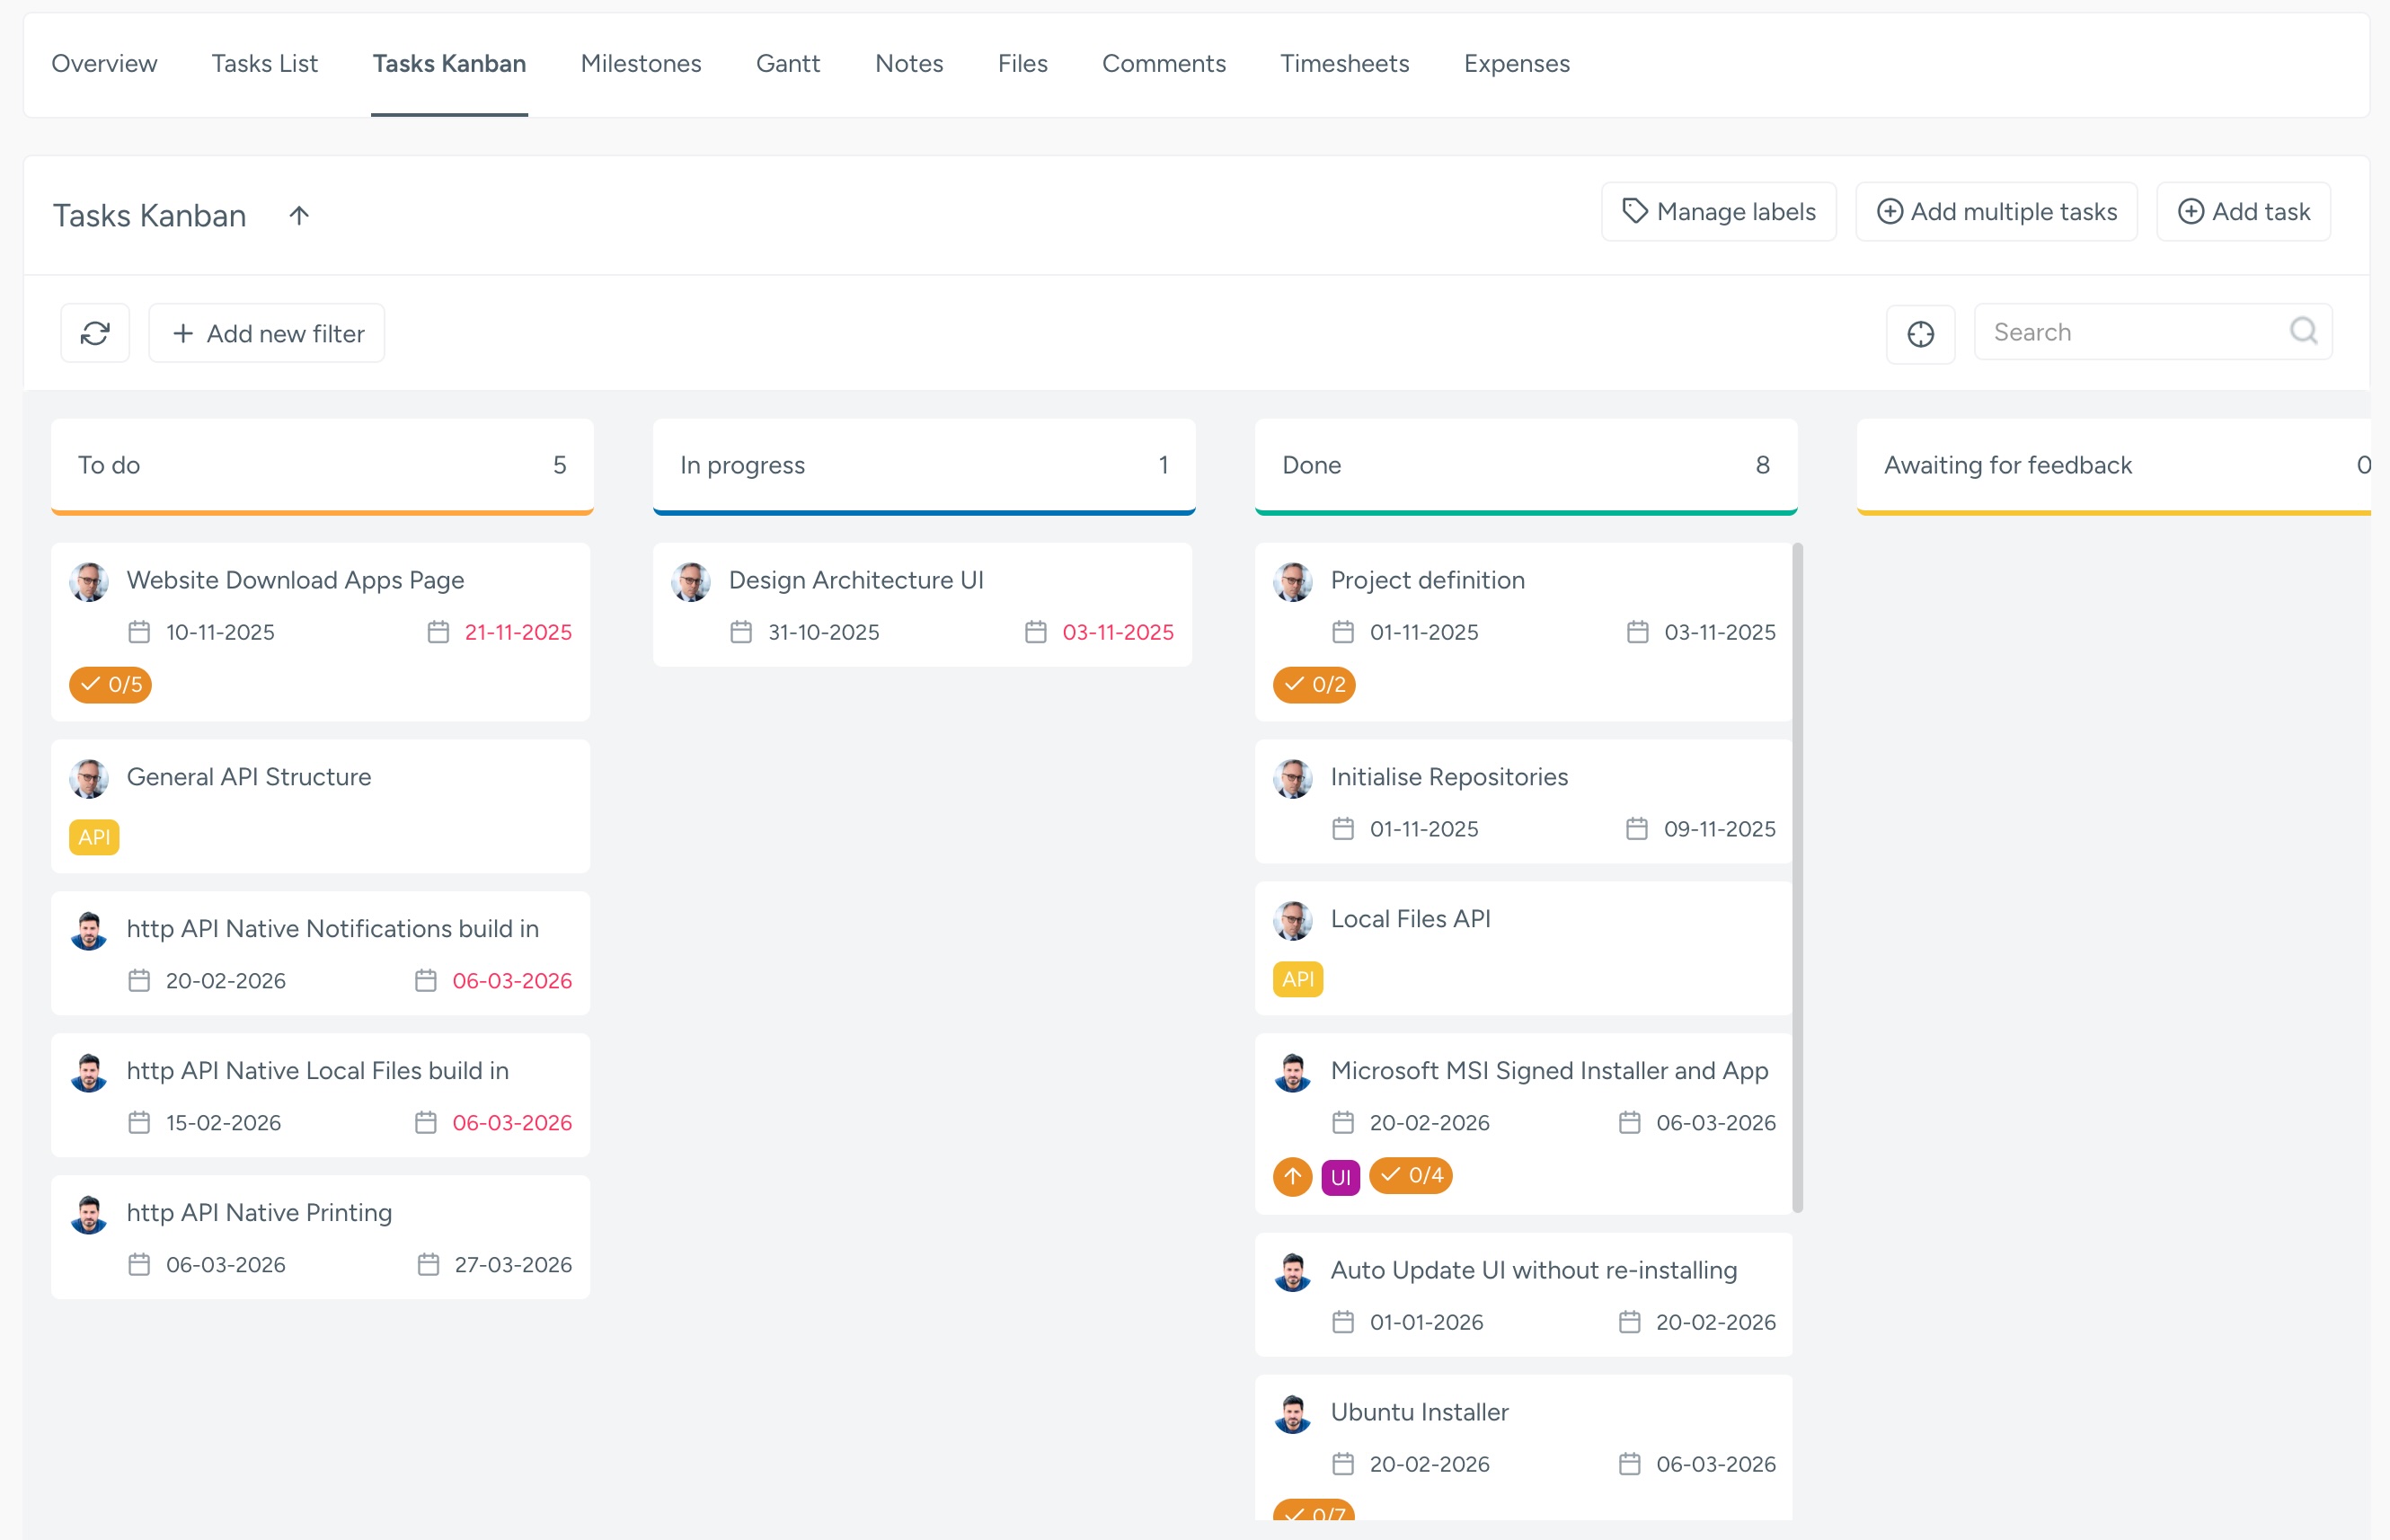Click the Add multiple tasks button
This screenshot has width=2390, height=1540.
pyautogui.click(x=1996, y=211)
